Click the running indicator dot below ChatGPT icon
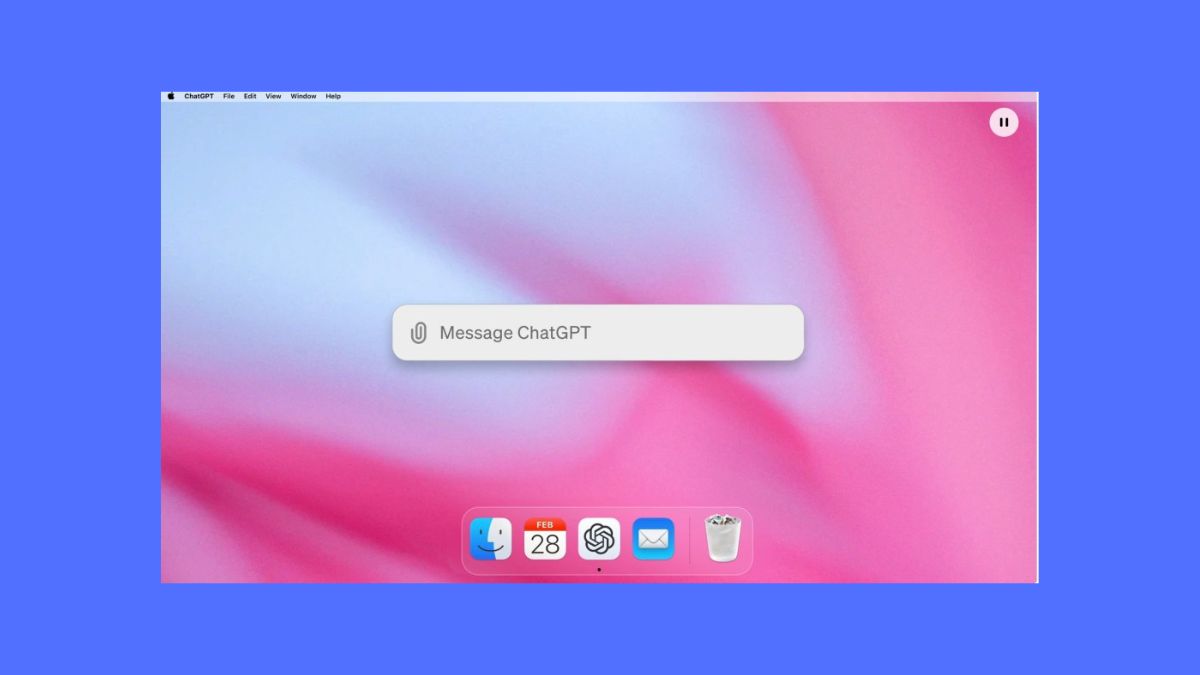 [599, 570]
